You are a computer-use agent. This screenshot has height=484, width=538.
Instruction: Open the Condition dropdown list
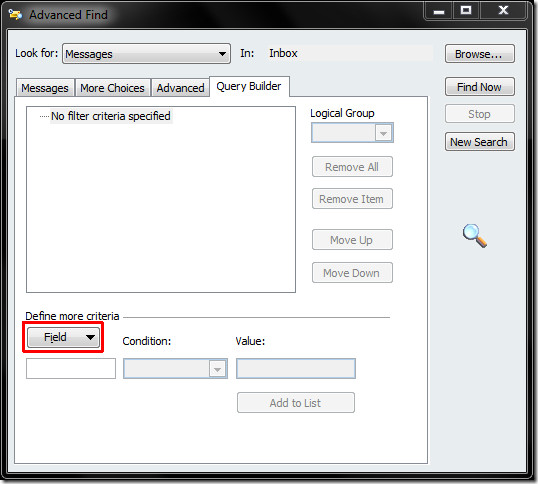(x=175, y=369)
